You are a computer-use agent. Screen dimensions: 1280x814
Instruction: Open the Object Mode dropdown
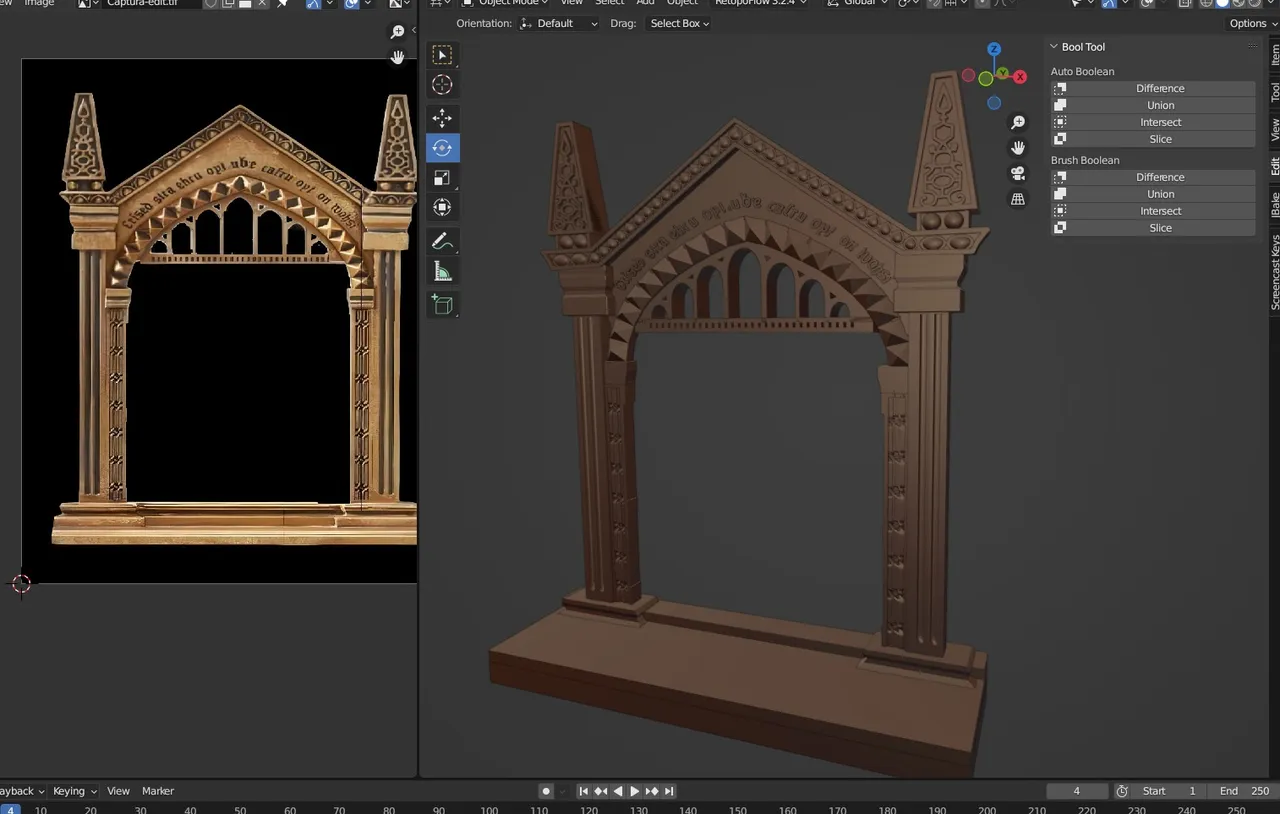click(505, 4)
